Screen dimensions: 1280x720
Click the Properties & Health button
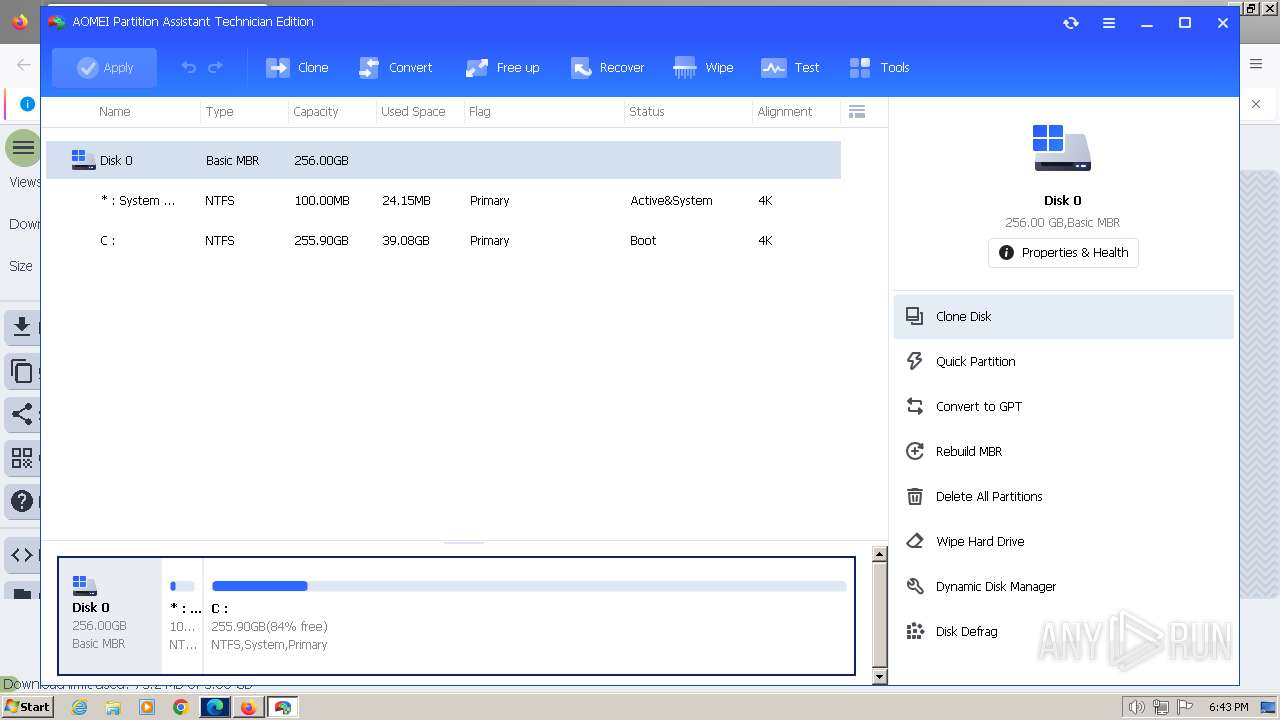1063,252
